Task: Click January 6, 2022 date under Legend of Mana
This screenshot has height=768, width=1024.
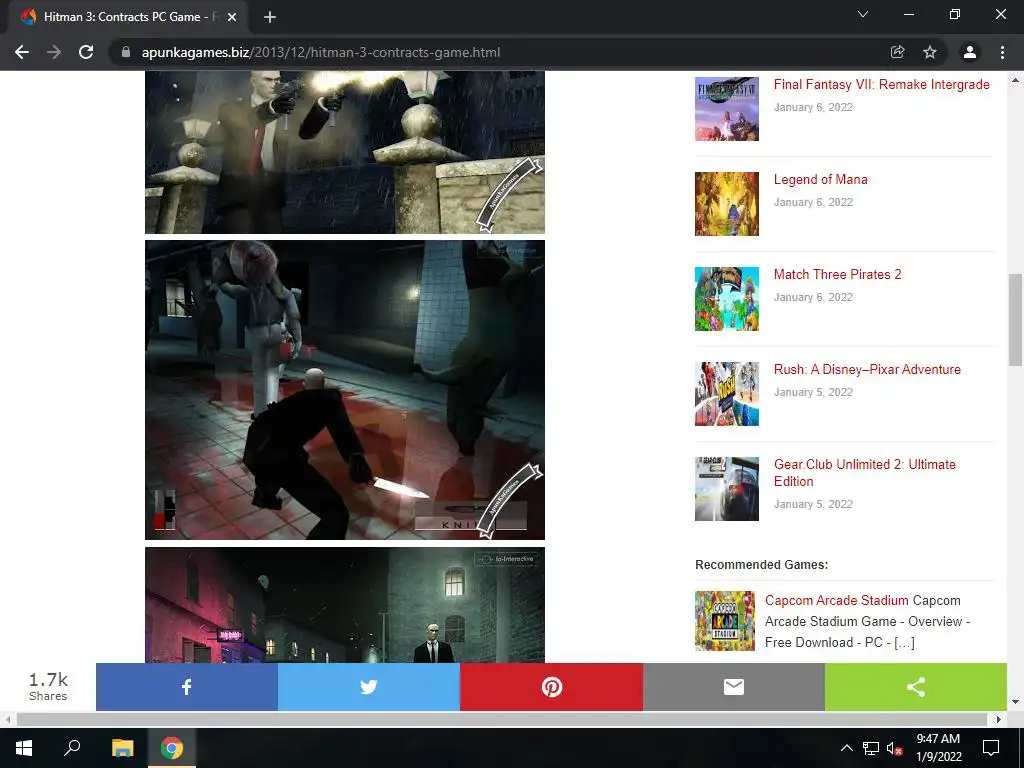Action: [x=813, y=202]
